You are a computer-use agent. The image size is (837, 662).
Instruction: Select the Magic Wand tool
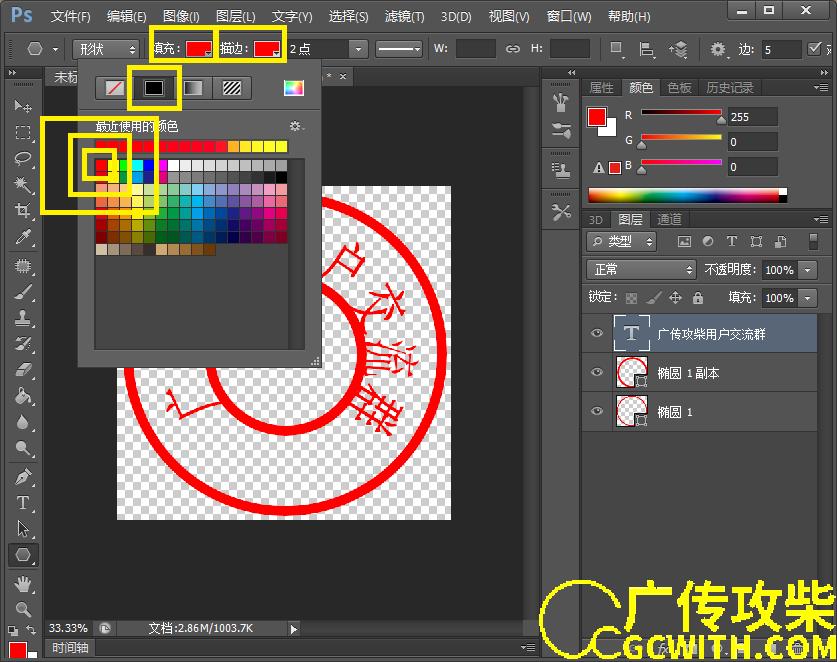tap(23, 185)
